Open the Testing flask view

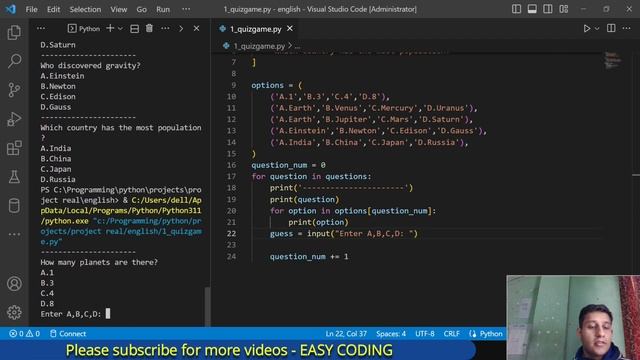[x=14, y=177]
